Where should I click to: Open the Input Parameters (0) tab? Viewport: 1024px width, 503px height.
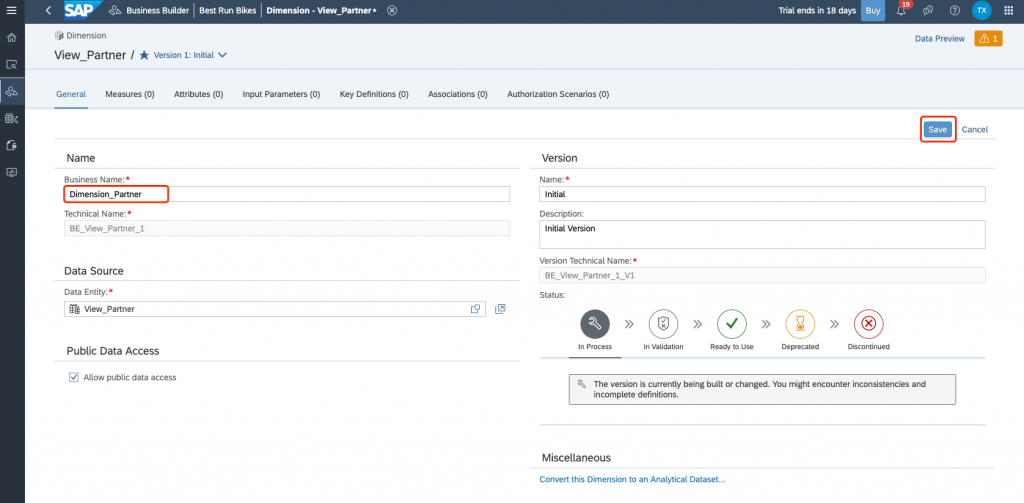281,94
